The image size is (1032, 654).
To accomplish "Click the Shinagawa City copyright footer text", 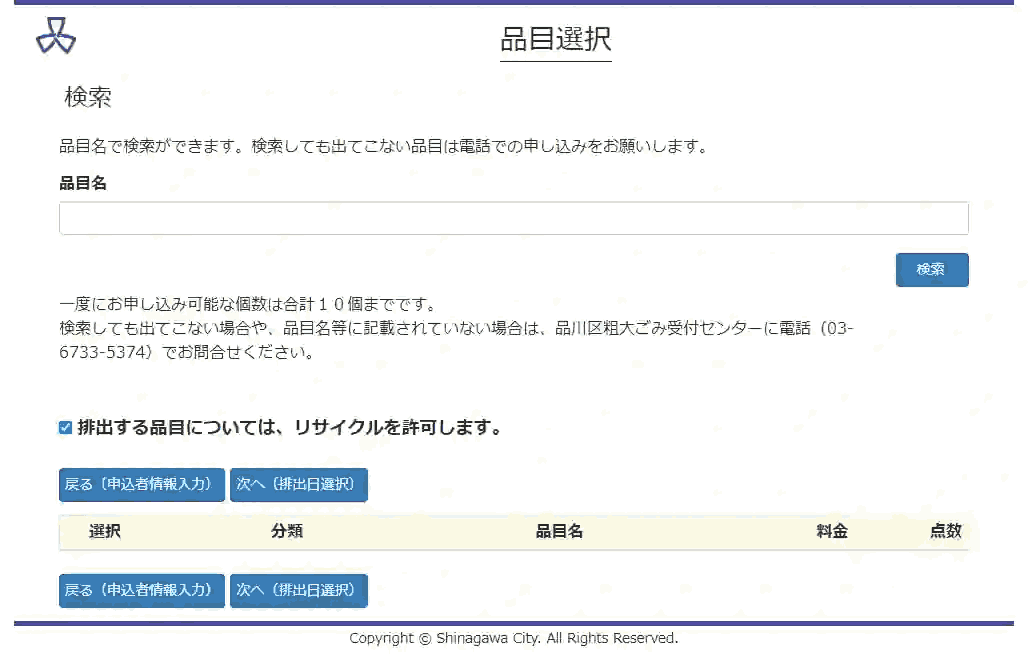I will click(513, 638).
